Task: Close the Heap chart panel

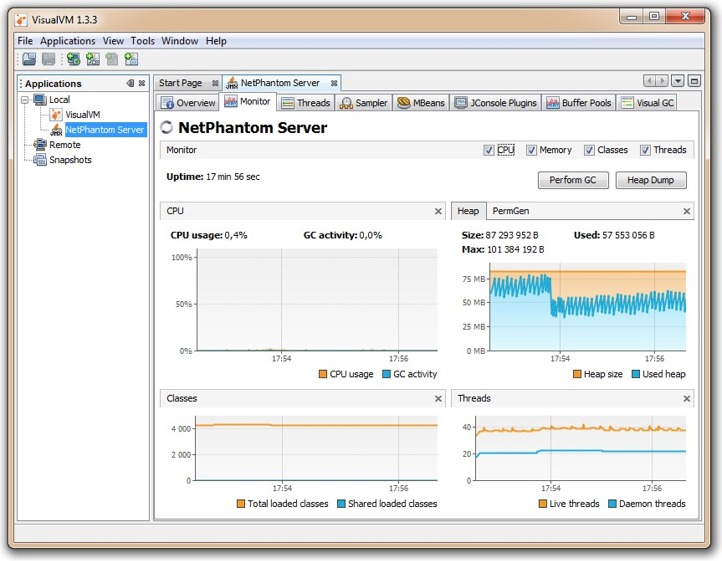Action: pos(687,211)
